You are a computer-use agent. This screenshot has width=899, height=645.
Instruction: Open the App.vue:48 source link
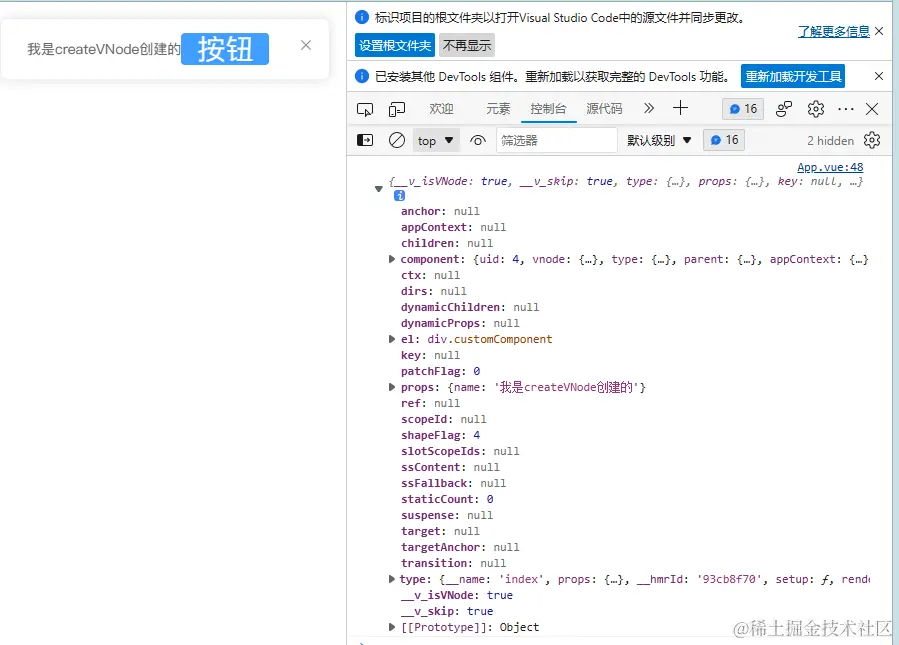tap(830, 167)
